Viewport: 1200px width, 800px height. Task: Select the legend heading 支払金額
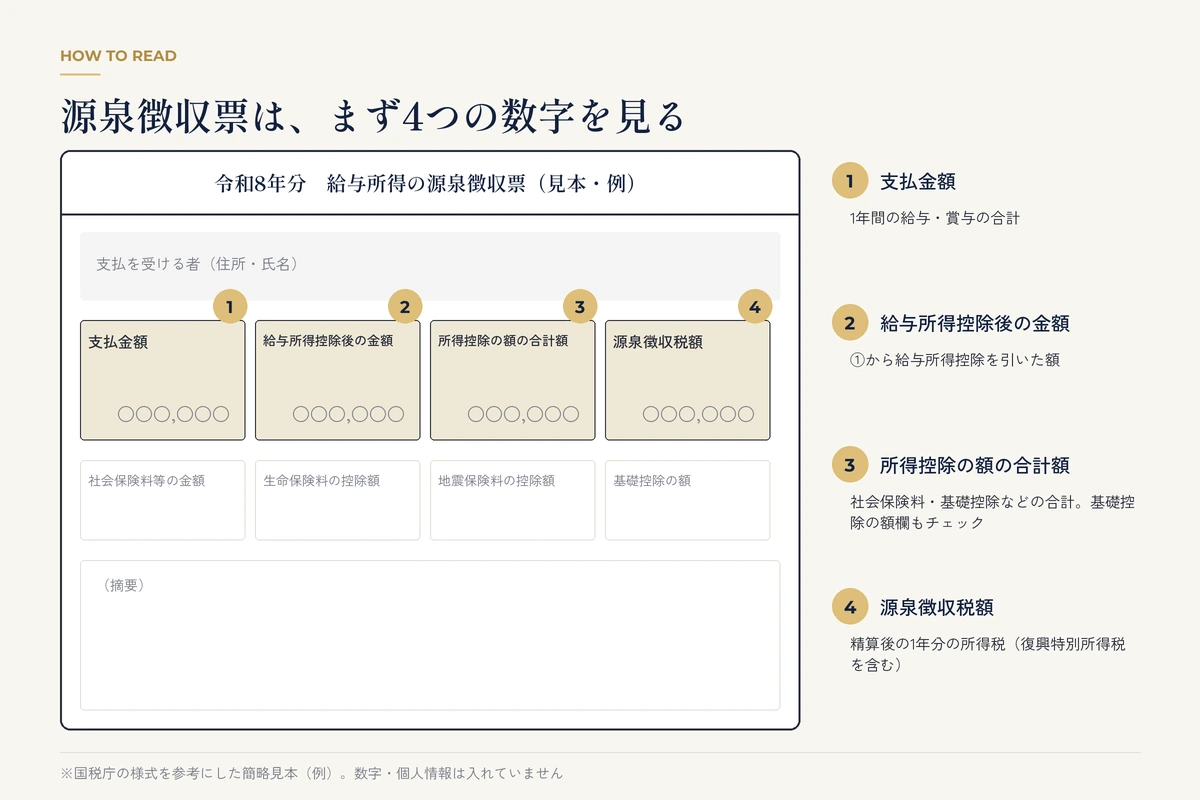(917, 181)
